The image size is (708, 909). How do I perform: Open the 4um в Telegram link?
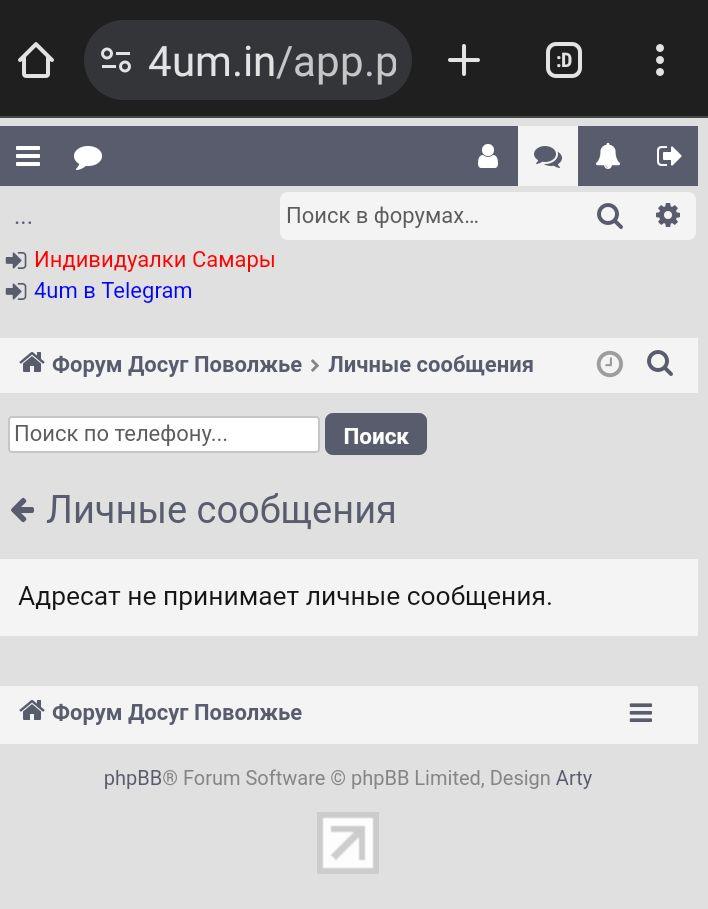(113, 291)
